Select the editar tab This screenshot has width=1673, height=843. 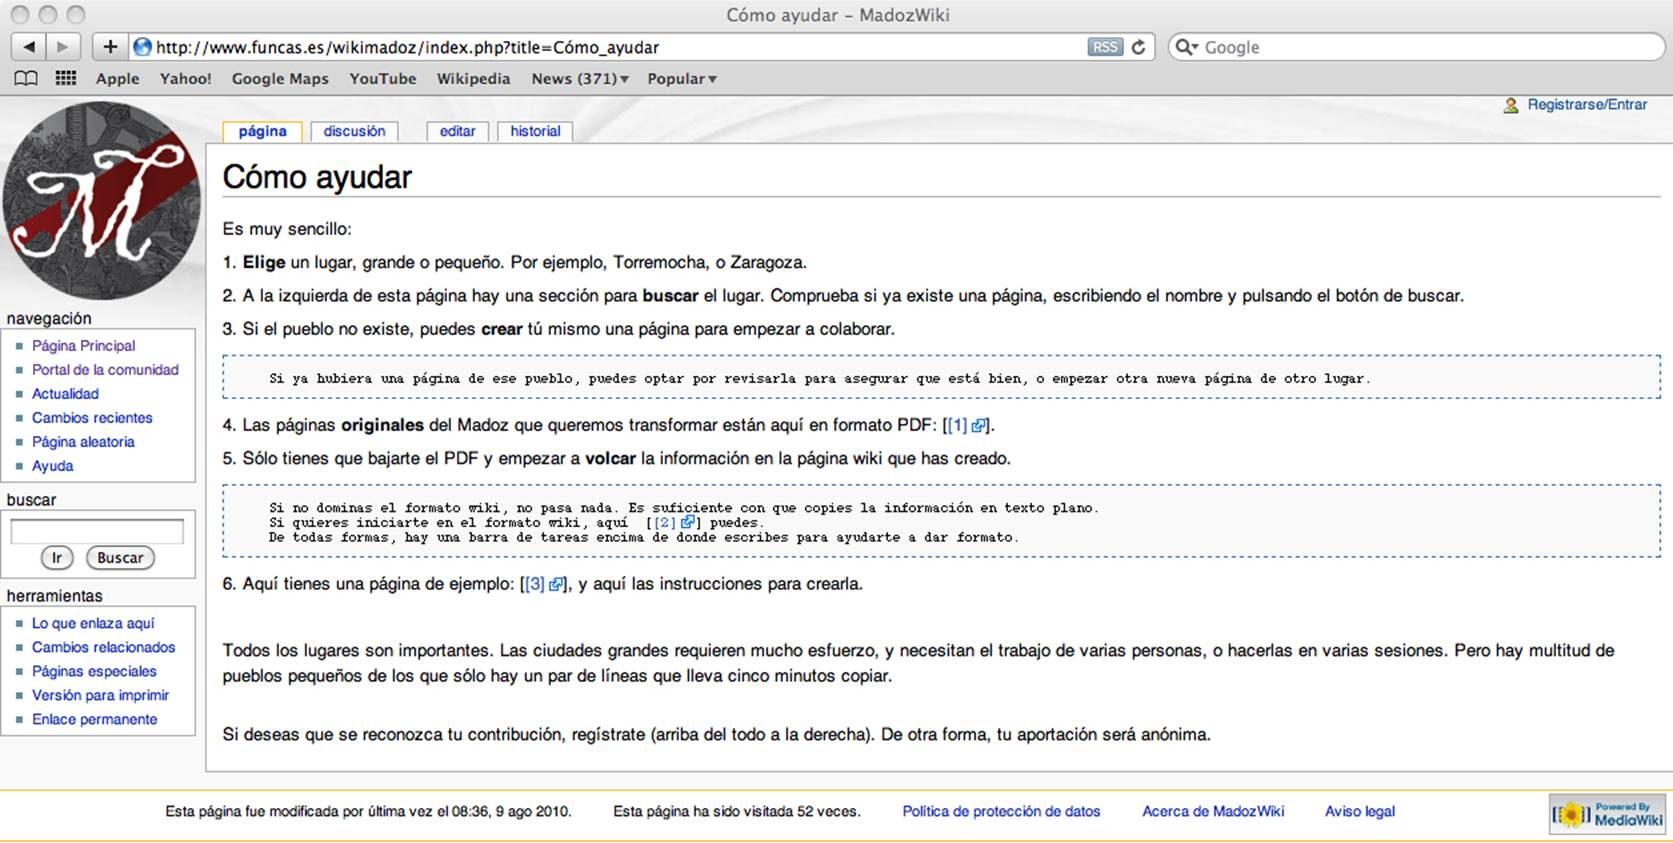[457, 131]
